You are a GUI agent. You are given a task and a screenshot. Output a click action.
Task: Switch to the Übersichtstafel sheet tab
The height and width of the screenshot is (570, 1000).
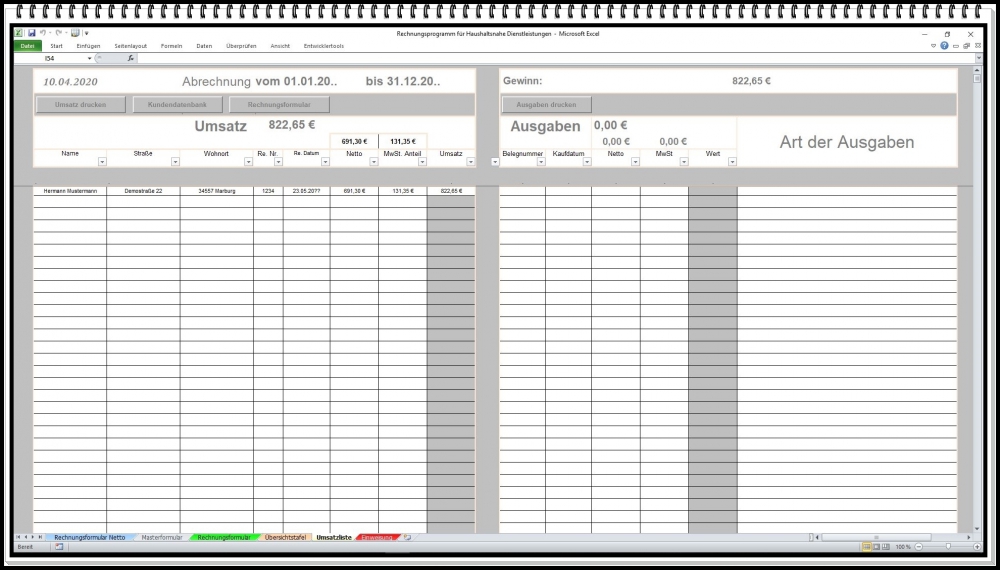click(x=285, y=537)
